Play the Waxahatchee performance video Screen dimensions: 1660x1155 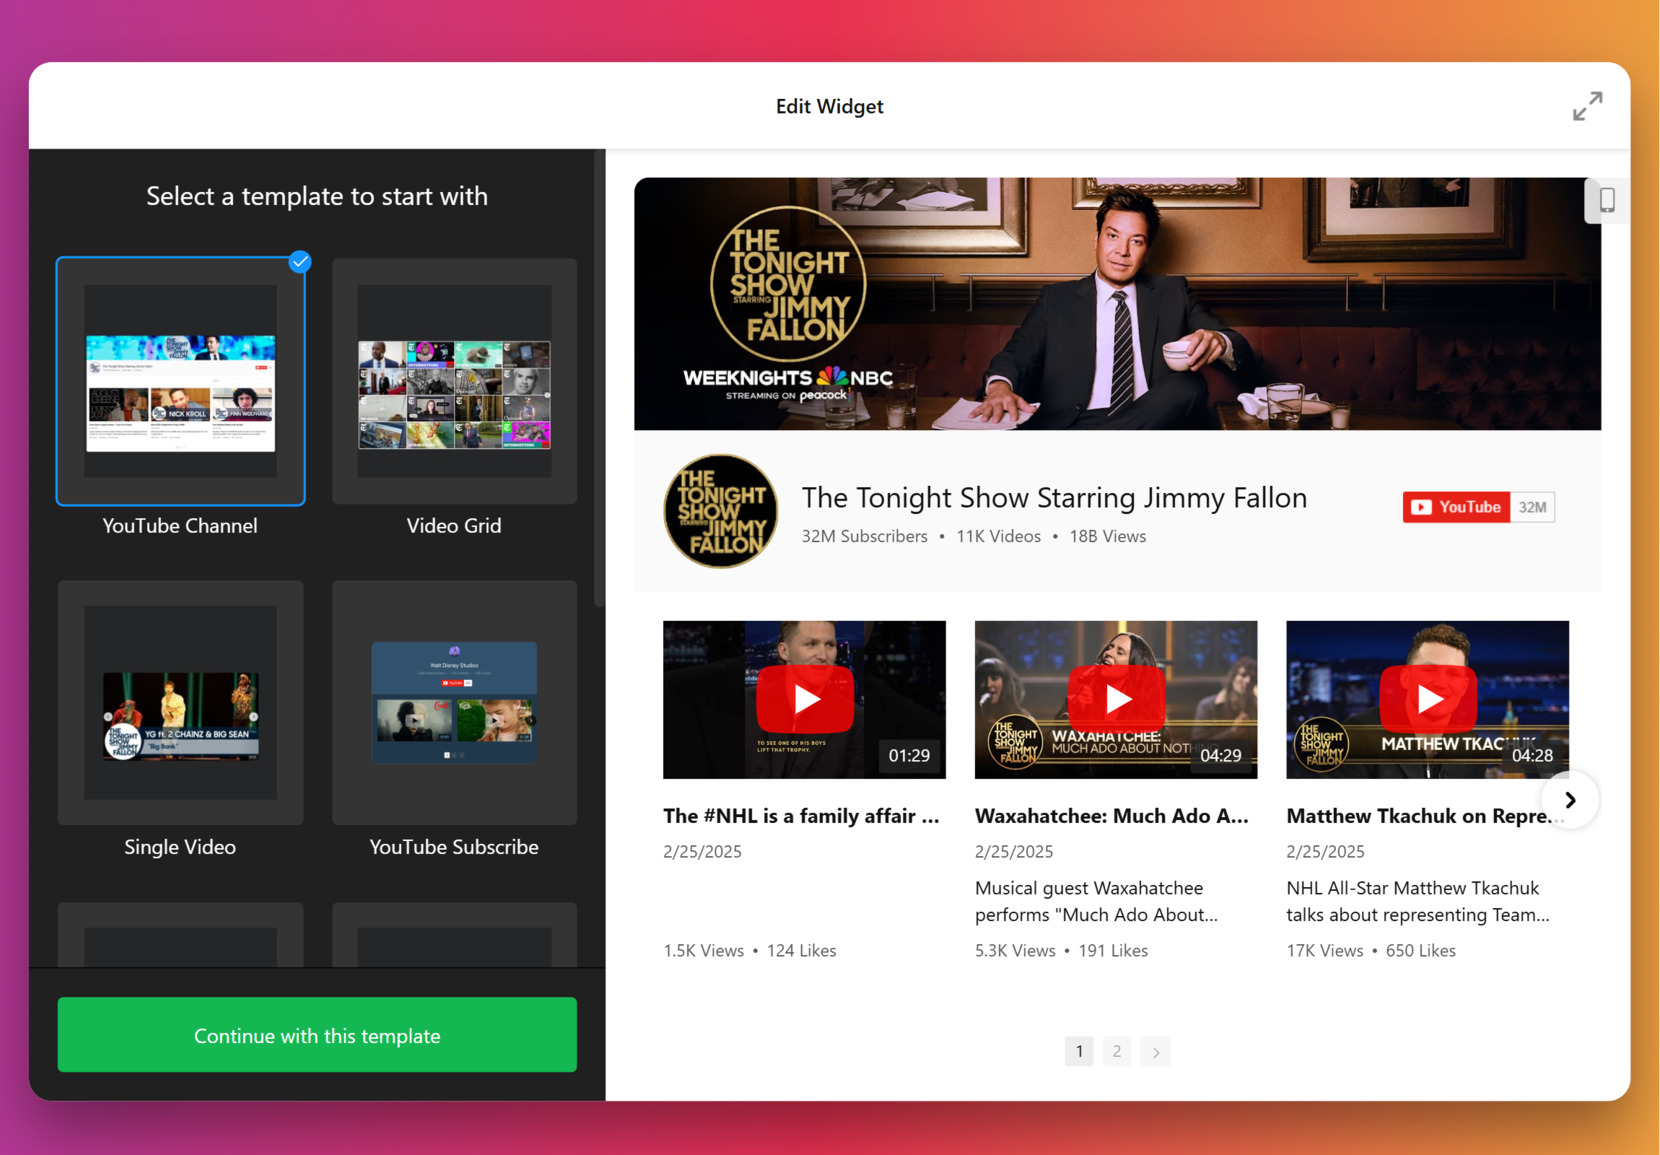[x=1116, y=699]
